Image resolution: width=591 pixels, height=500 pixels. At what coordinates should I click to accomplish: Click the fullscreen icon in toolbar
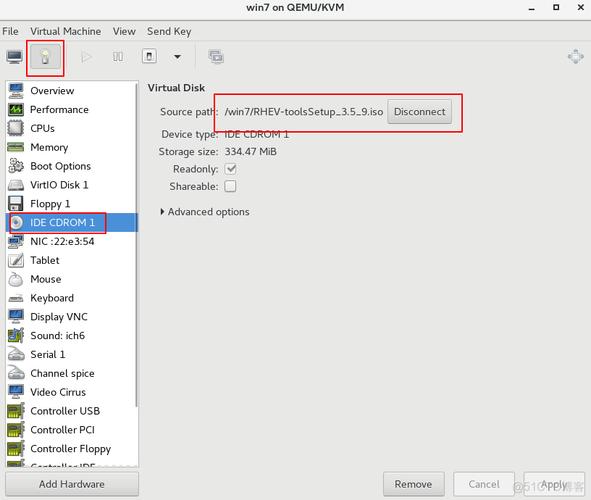(x=576, y=57)
